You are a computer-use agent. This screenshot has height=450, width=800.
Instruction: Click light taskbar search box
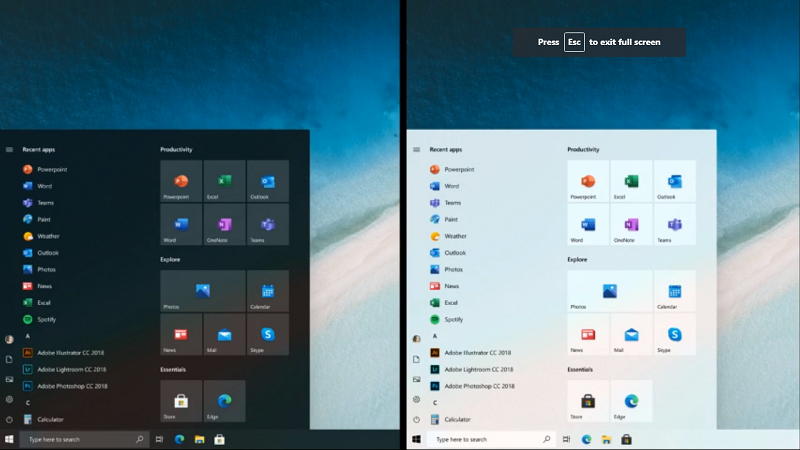click(x=491, y=439)
